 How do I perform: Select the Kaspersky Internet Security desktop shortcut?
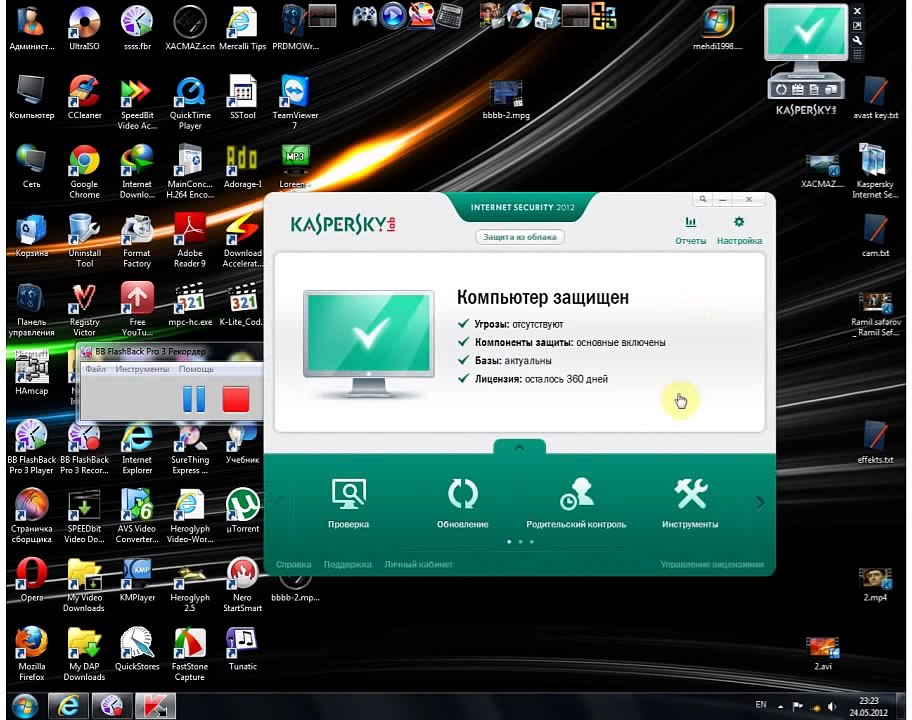[875, 172]
